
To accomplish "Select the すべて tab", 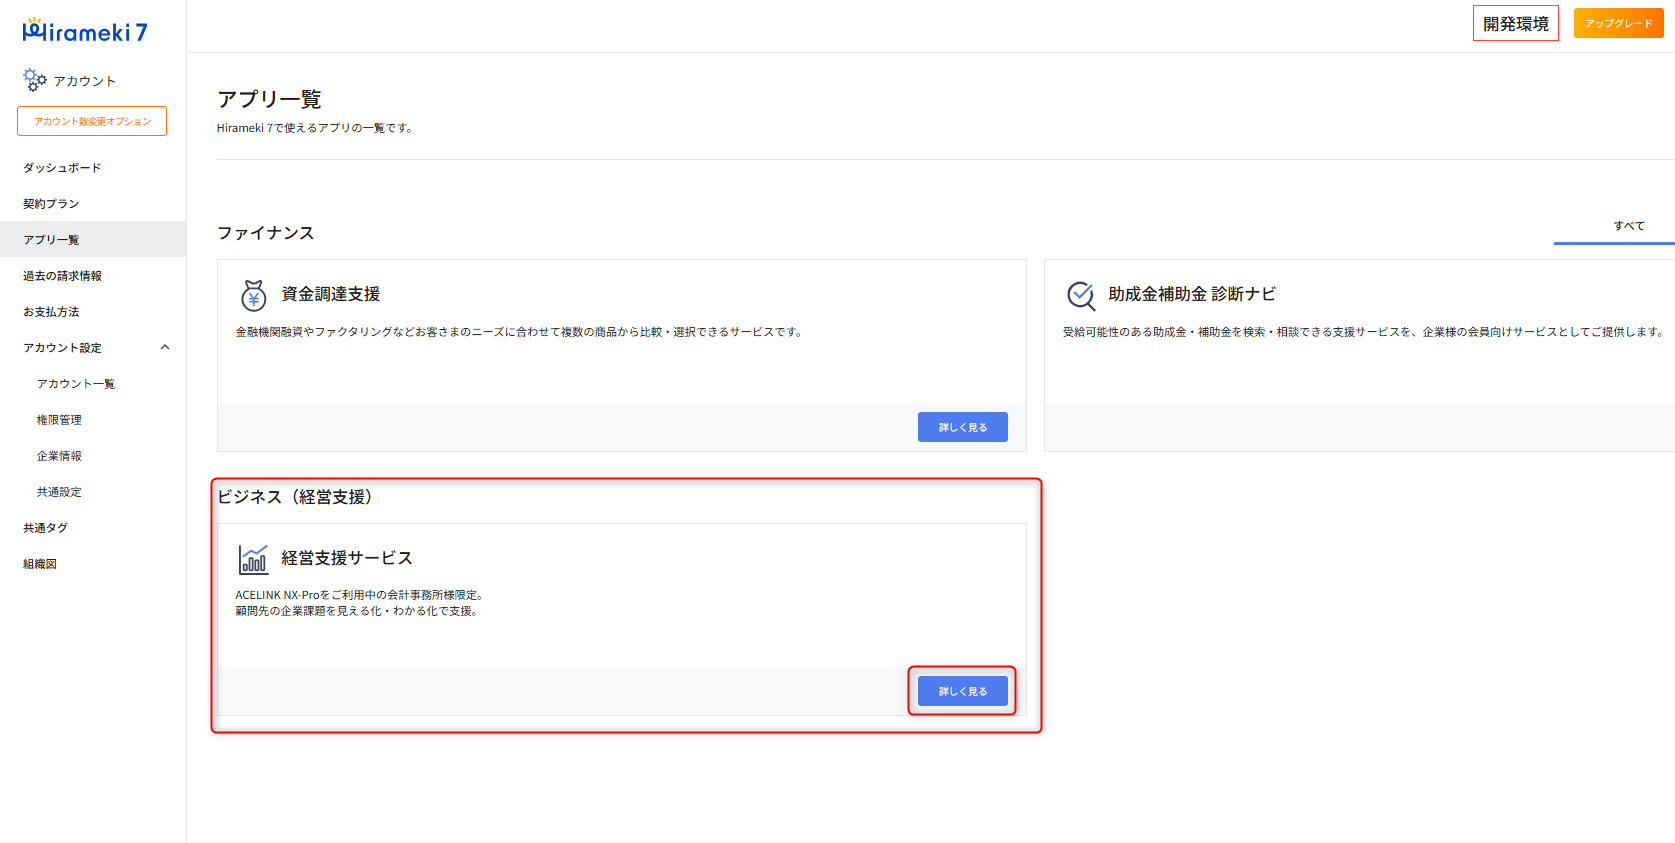I will (x=1628, y=226).
